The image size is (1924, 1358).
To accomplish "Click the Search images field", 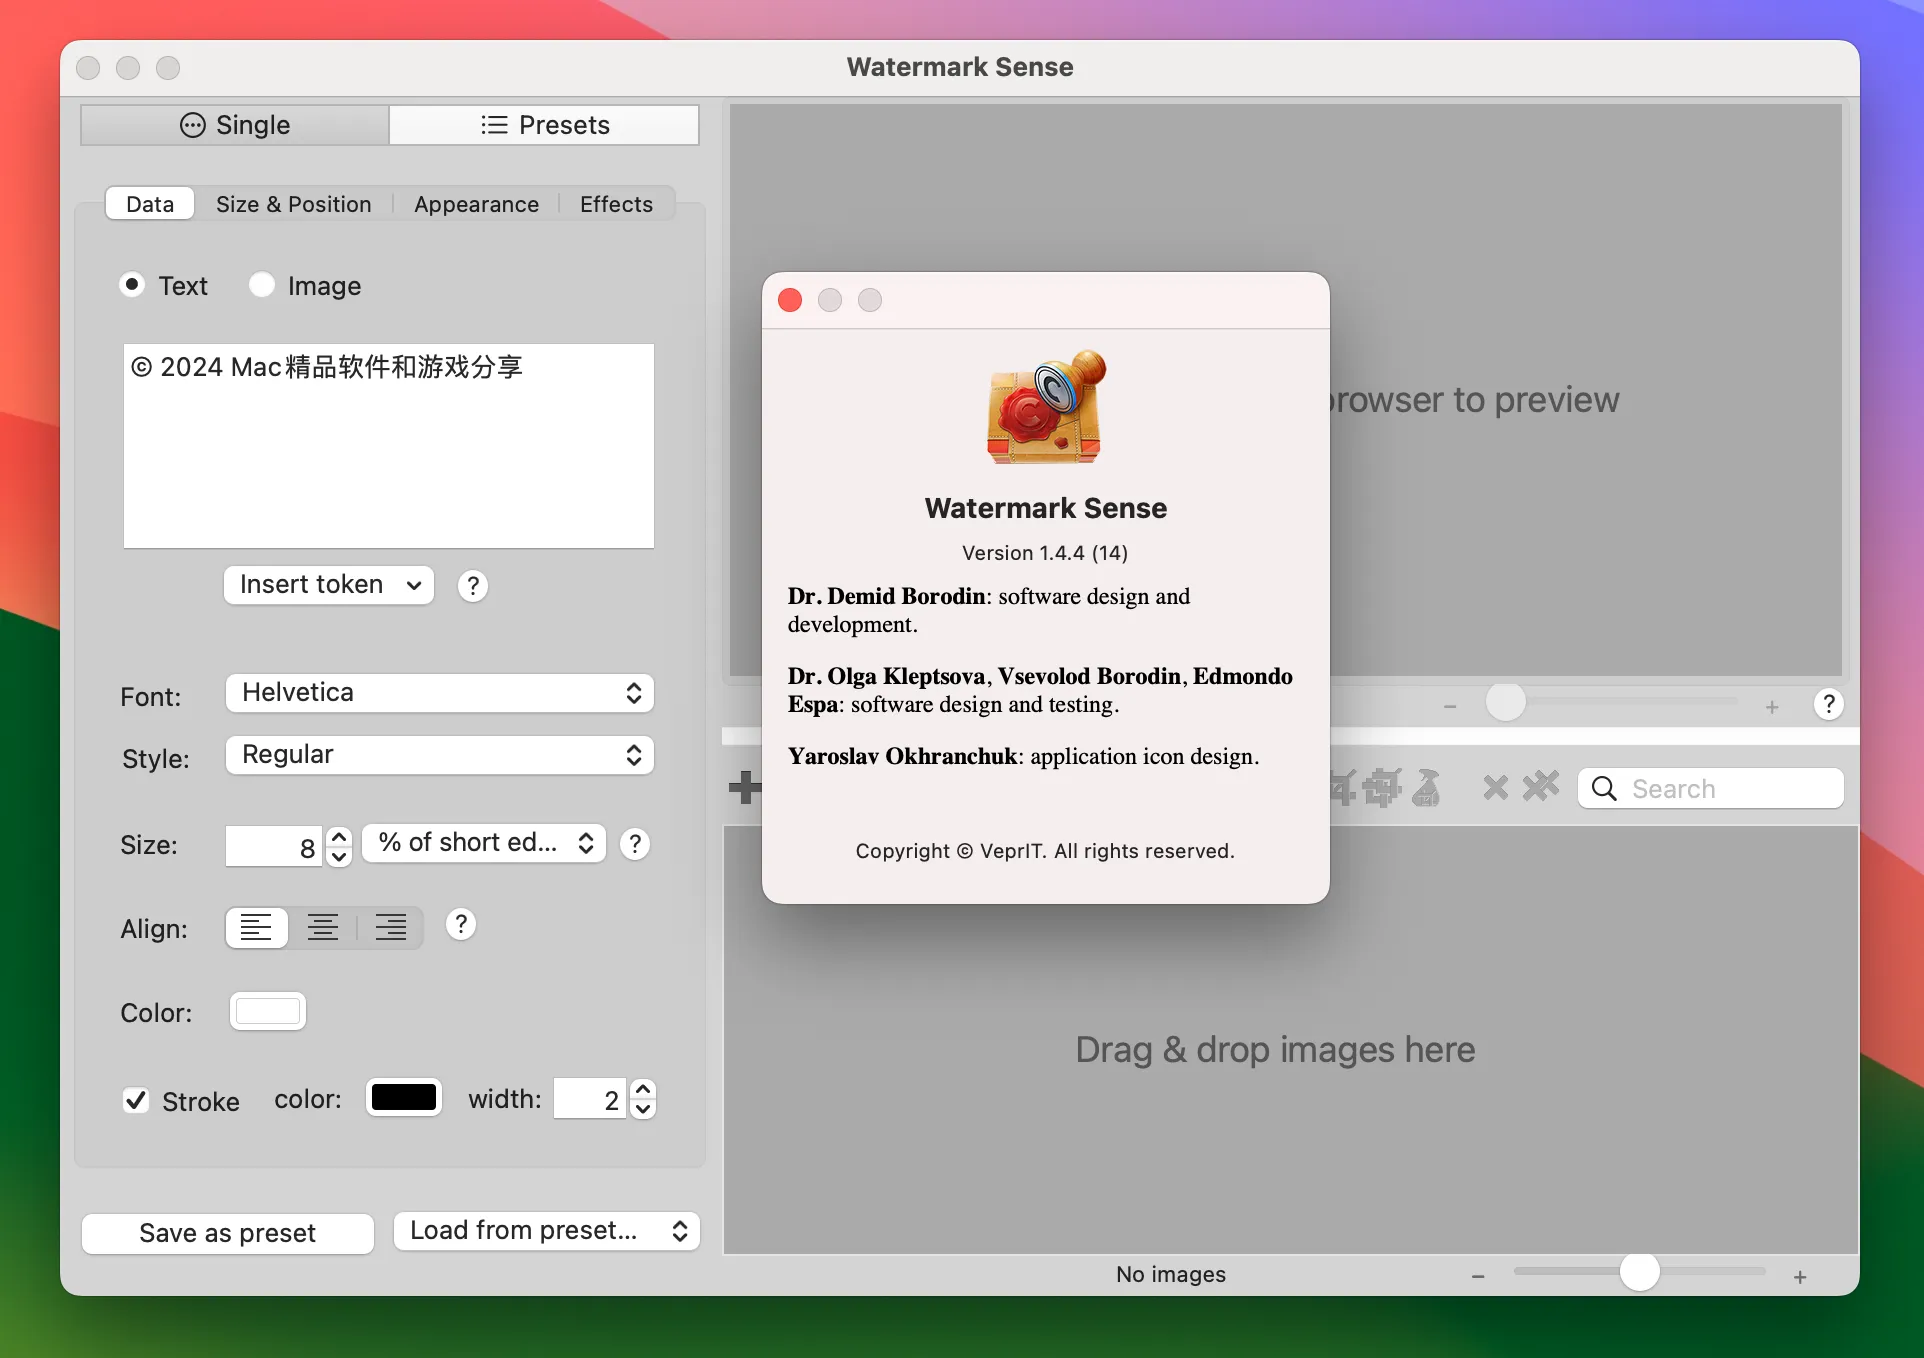I will 1711,788.
